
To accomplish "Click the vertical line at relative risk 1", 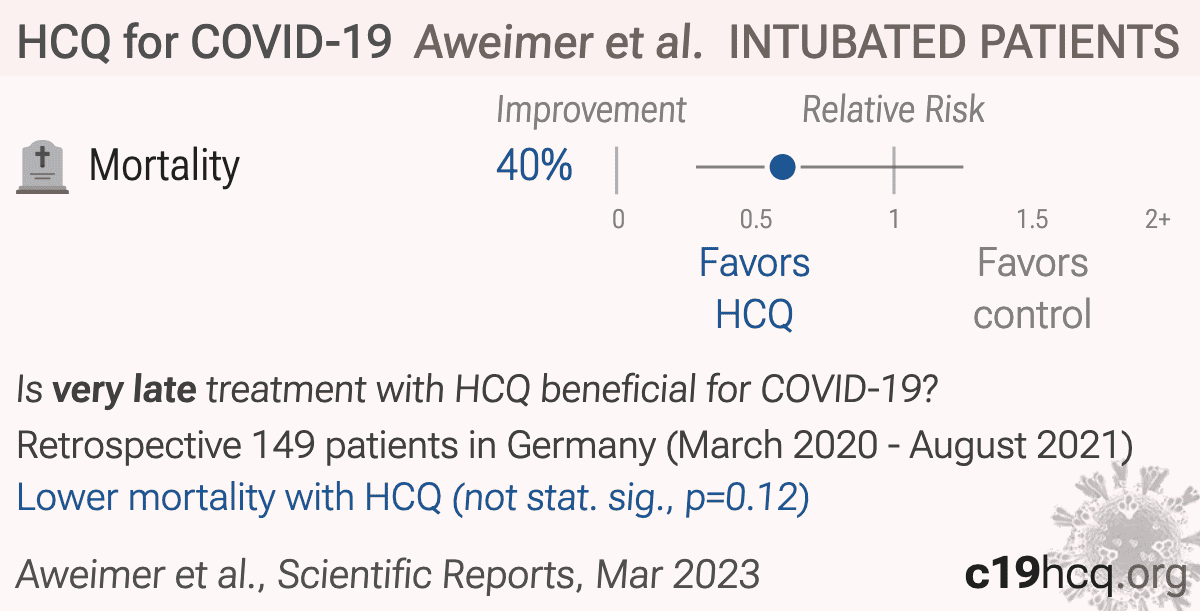I will pos(894,168).
